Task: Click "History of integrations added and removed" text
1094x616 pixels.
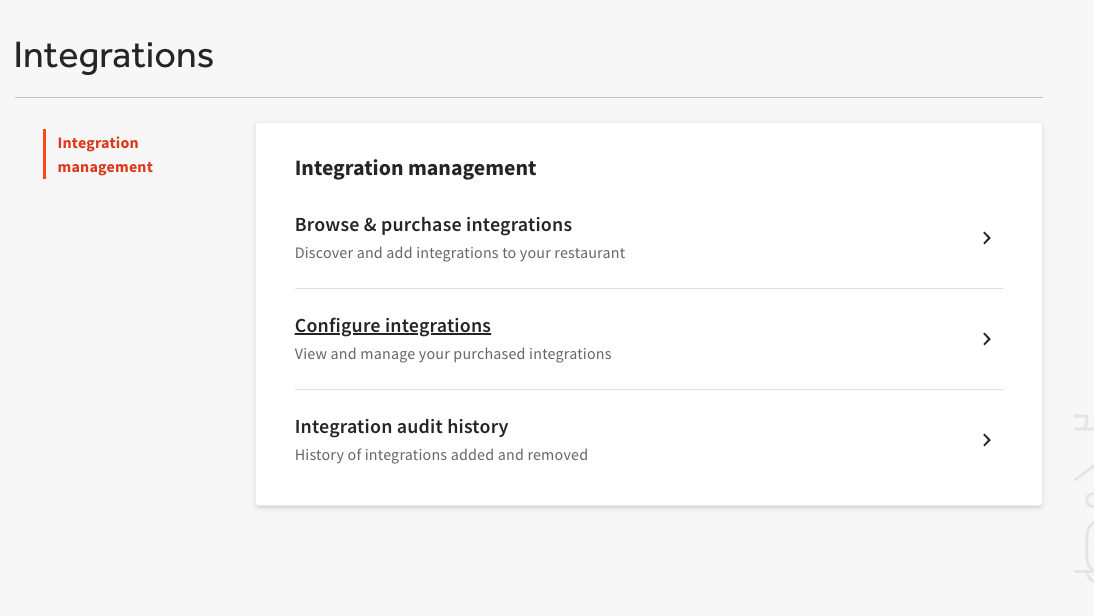Action: click(x=441, y=455)
